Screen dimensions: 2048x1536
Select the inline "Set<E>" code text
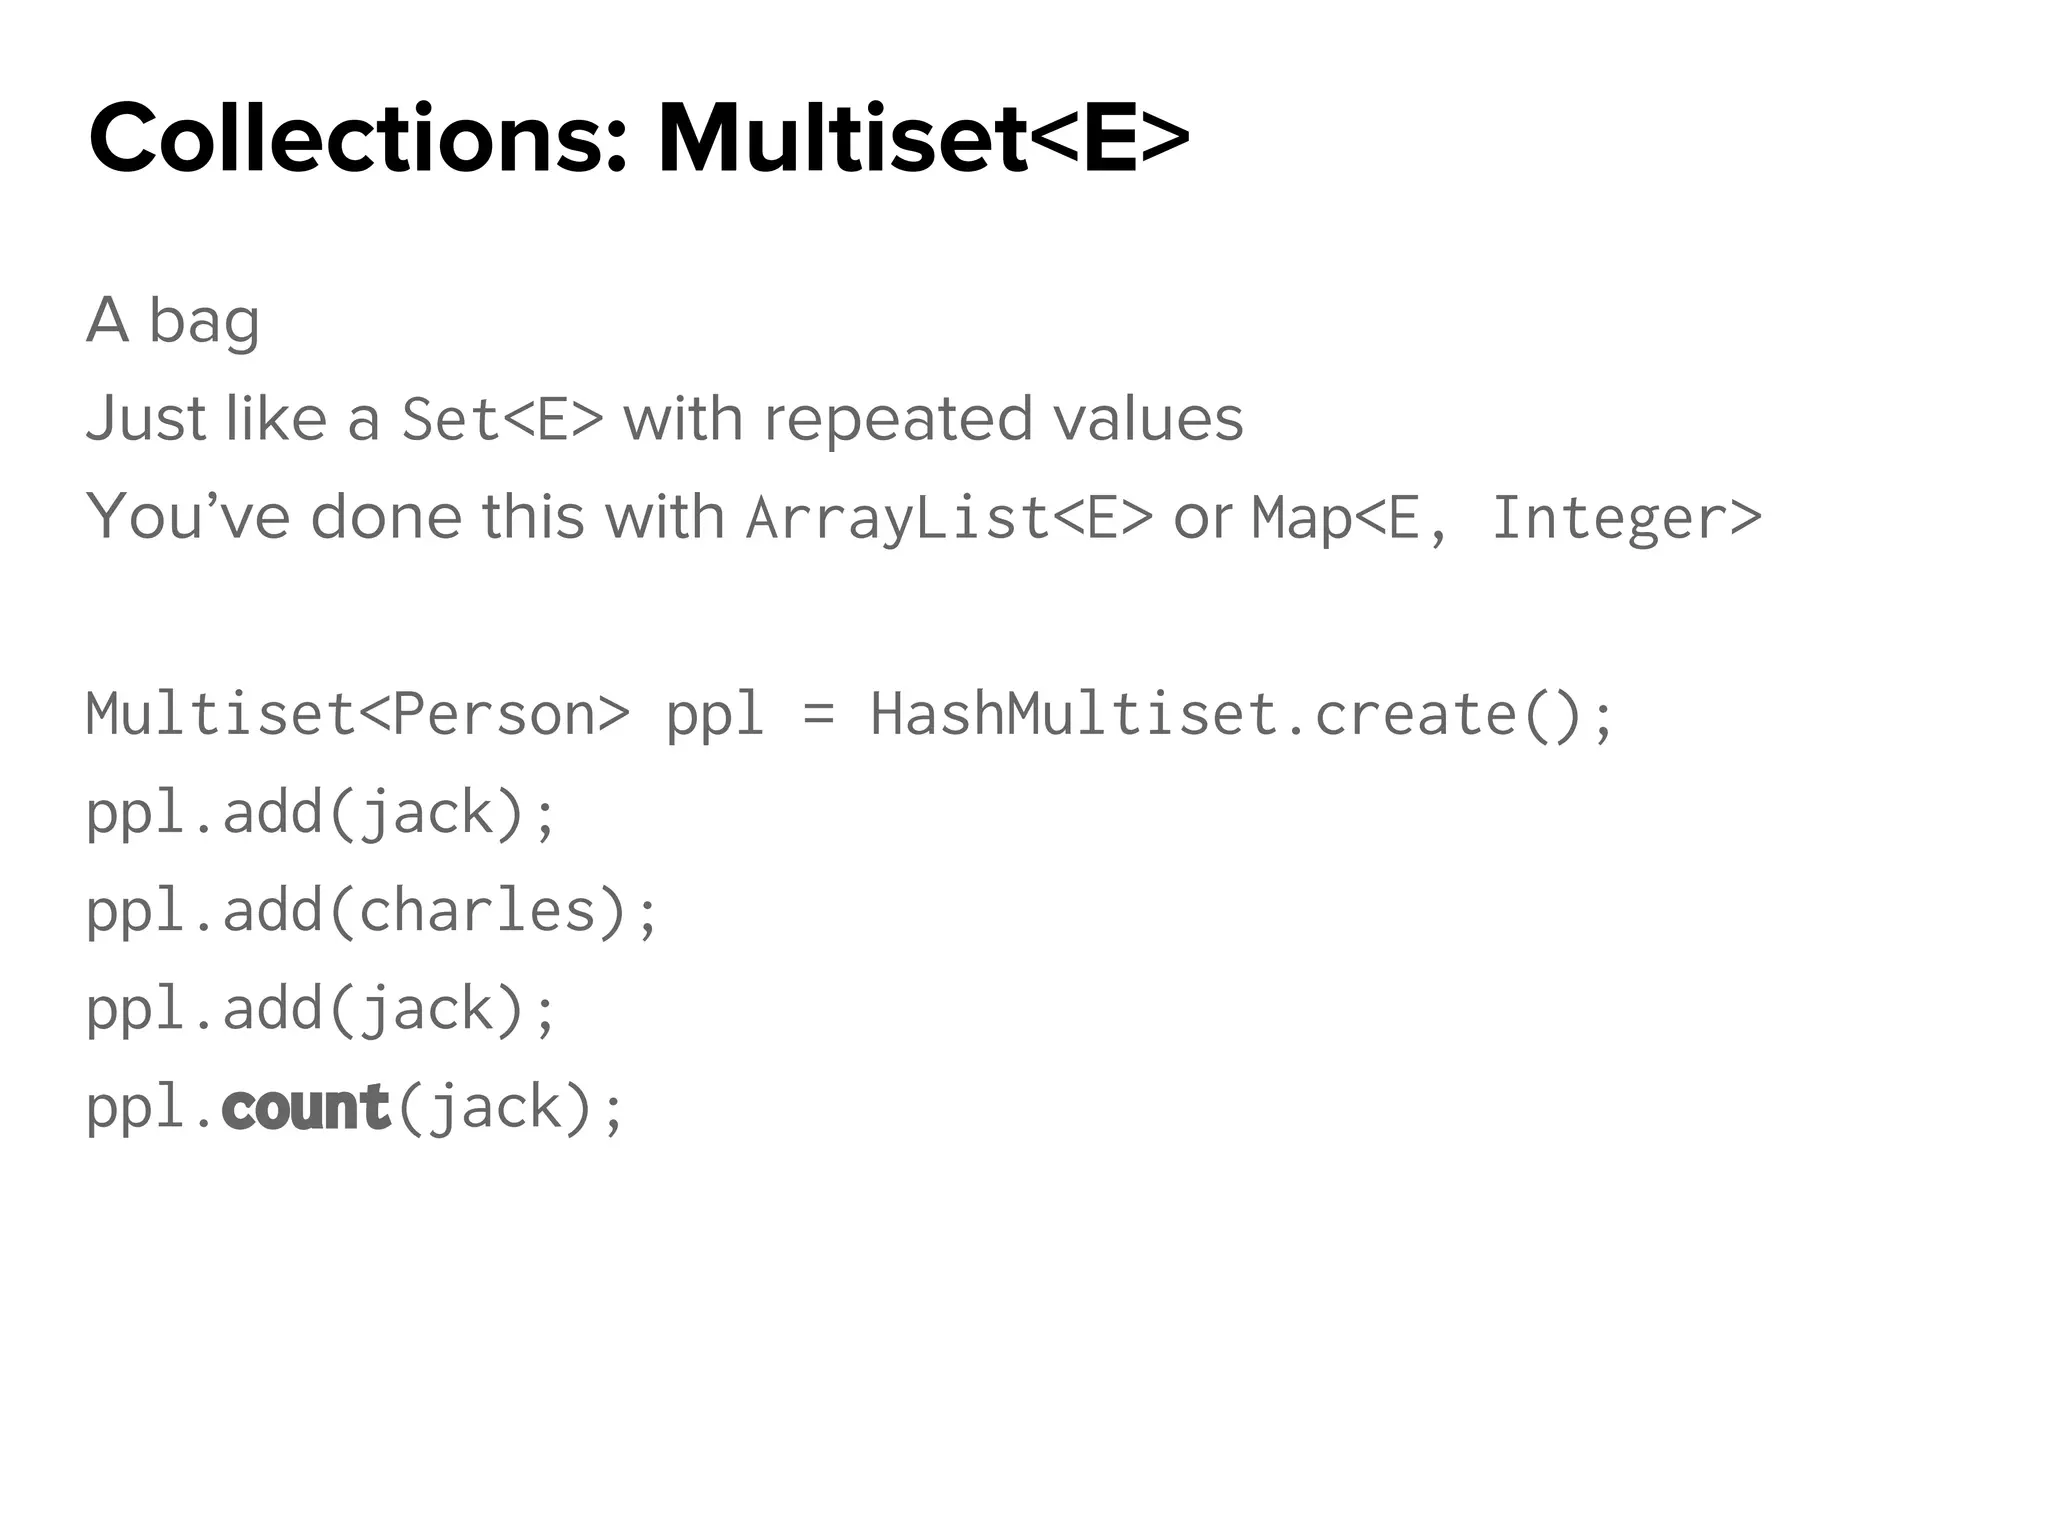pyautogui.click(x=502, y=419)
